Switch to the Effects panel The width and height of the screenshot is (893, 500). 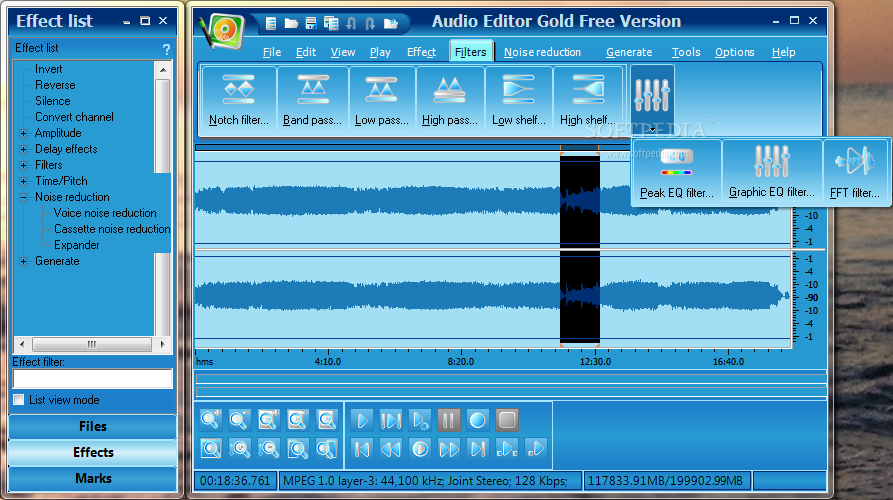92,452
